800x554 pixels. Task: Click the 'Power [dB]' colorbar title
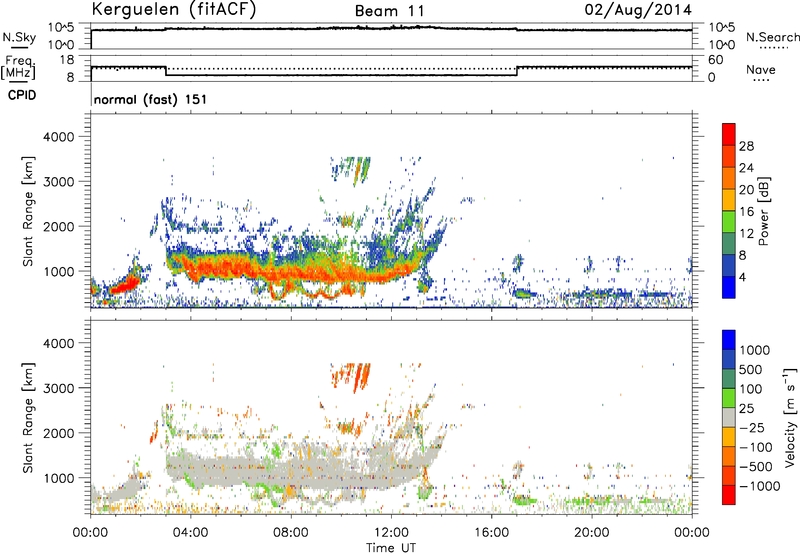(x=763, y=211)
